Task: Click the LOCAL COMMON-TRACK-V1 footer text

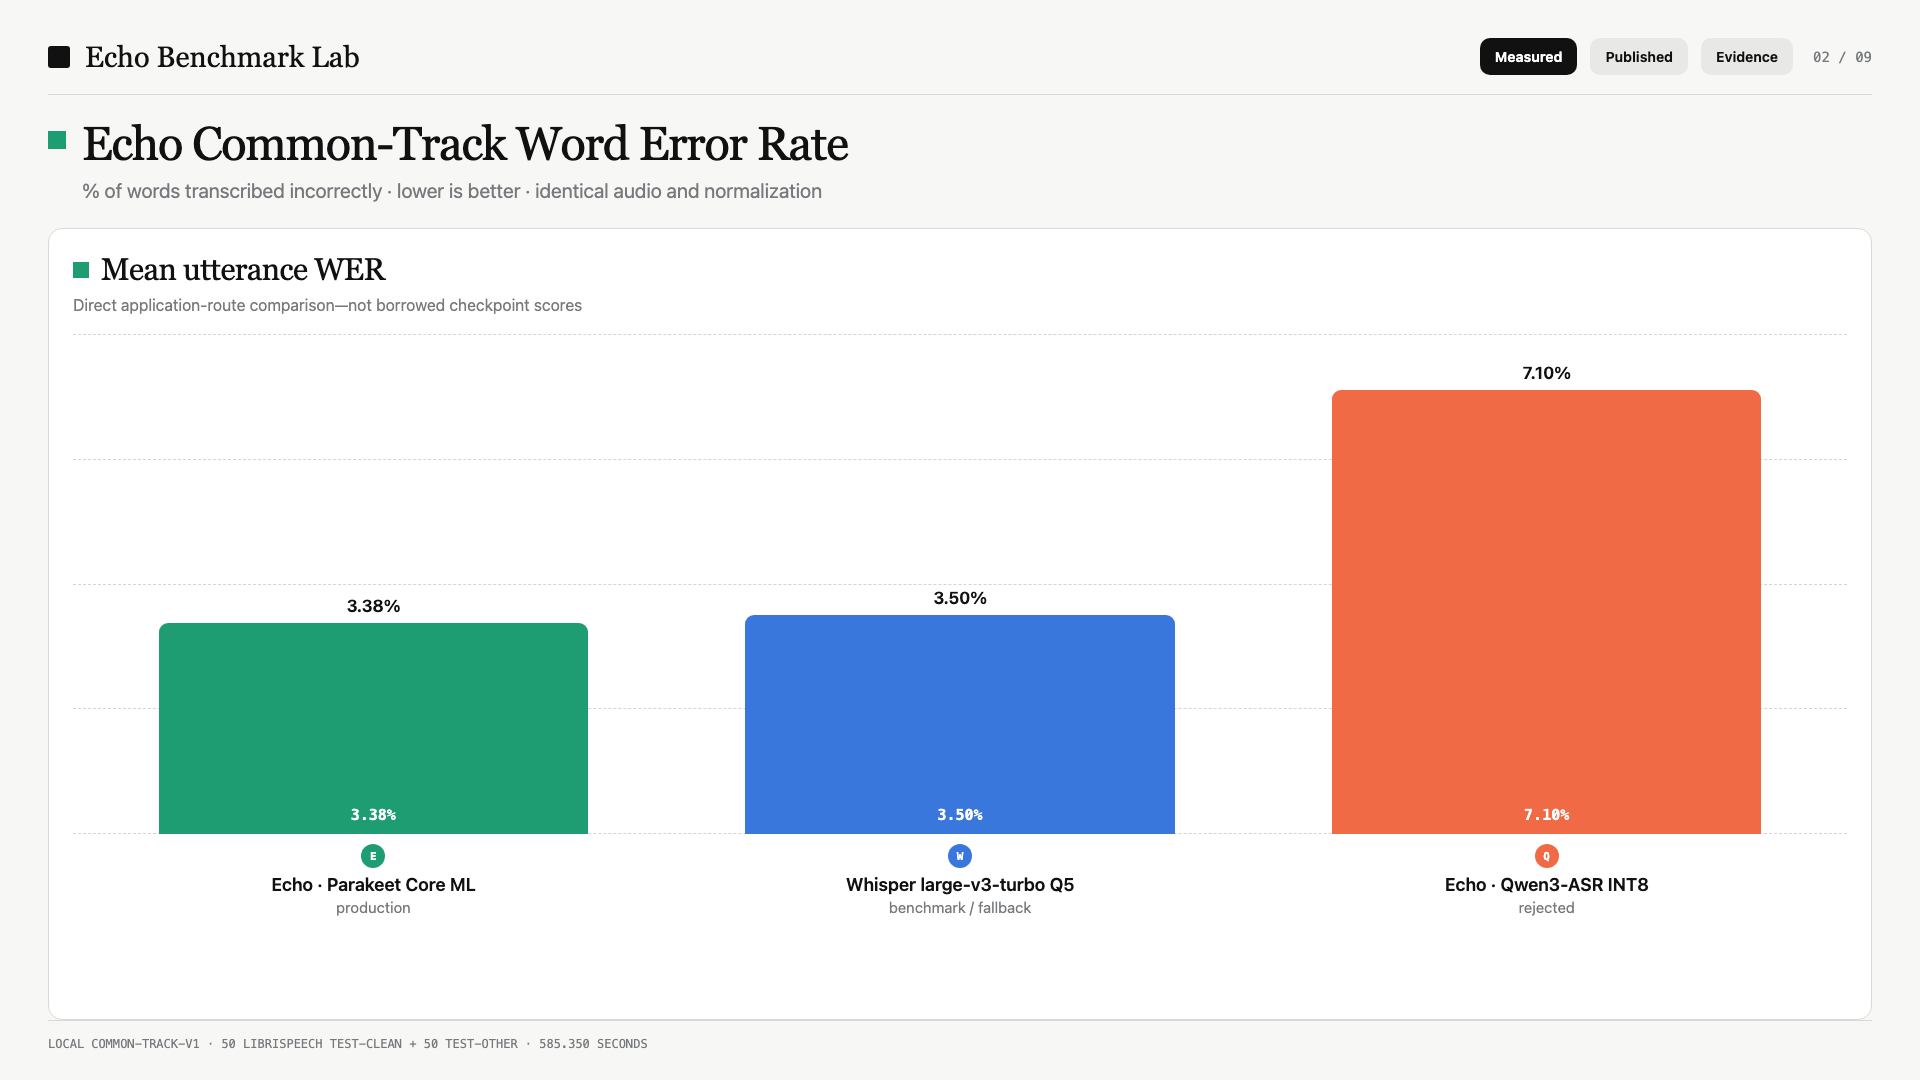Action: (124, 1044)
